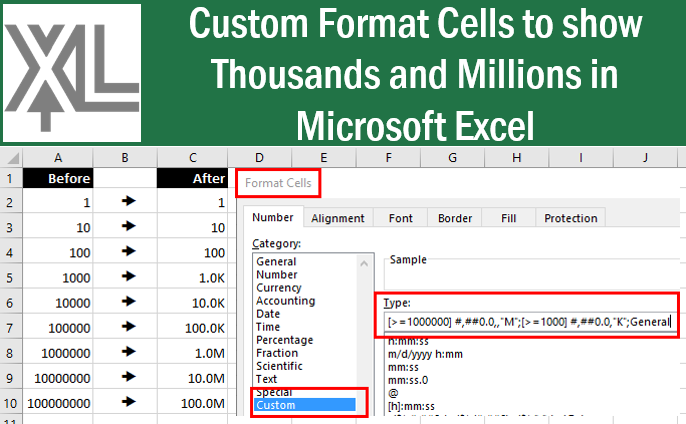Select Currency category

pos(305,287)
